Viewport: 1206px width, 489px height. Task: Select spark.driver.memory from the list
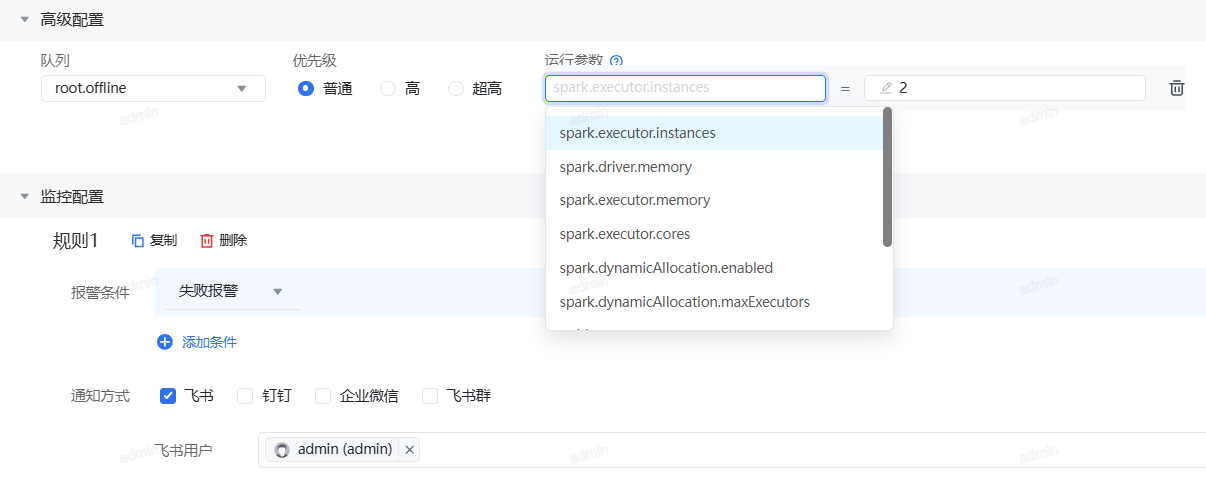pos(625,167)
